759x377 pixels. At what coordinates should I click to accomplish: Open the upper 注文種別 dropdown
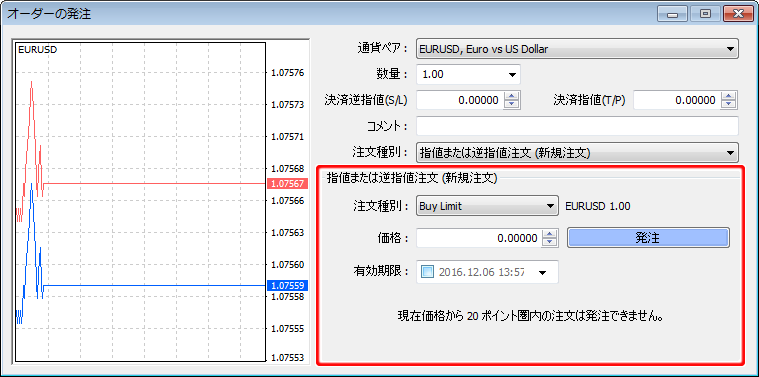pos(577,152)
